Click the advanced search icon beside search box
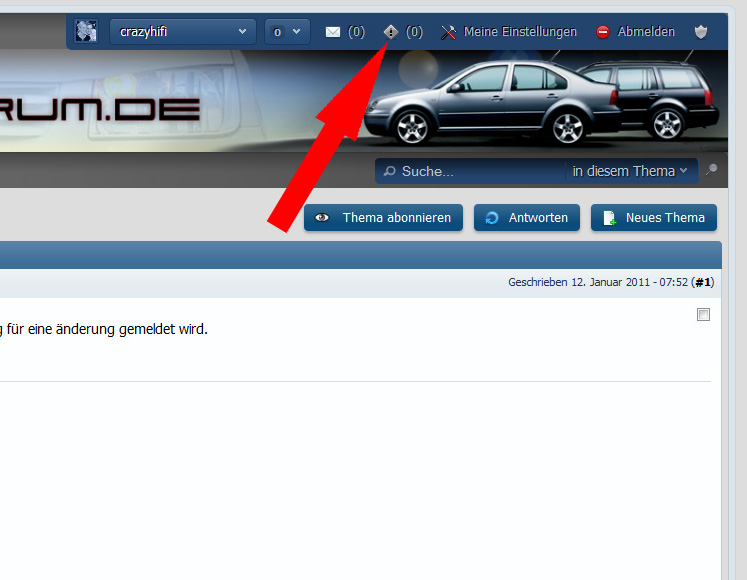The width and height of the screenshot is (747, 580). (712, 169)
